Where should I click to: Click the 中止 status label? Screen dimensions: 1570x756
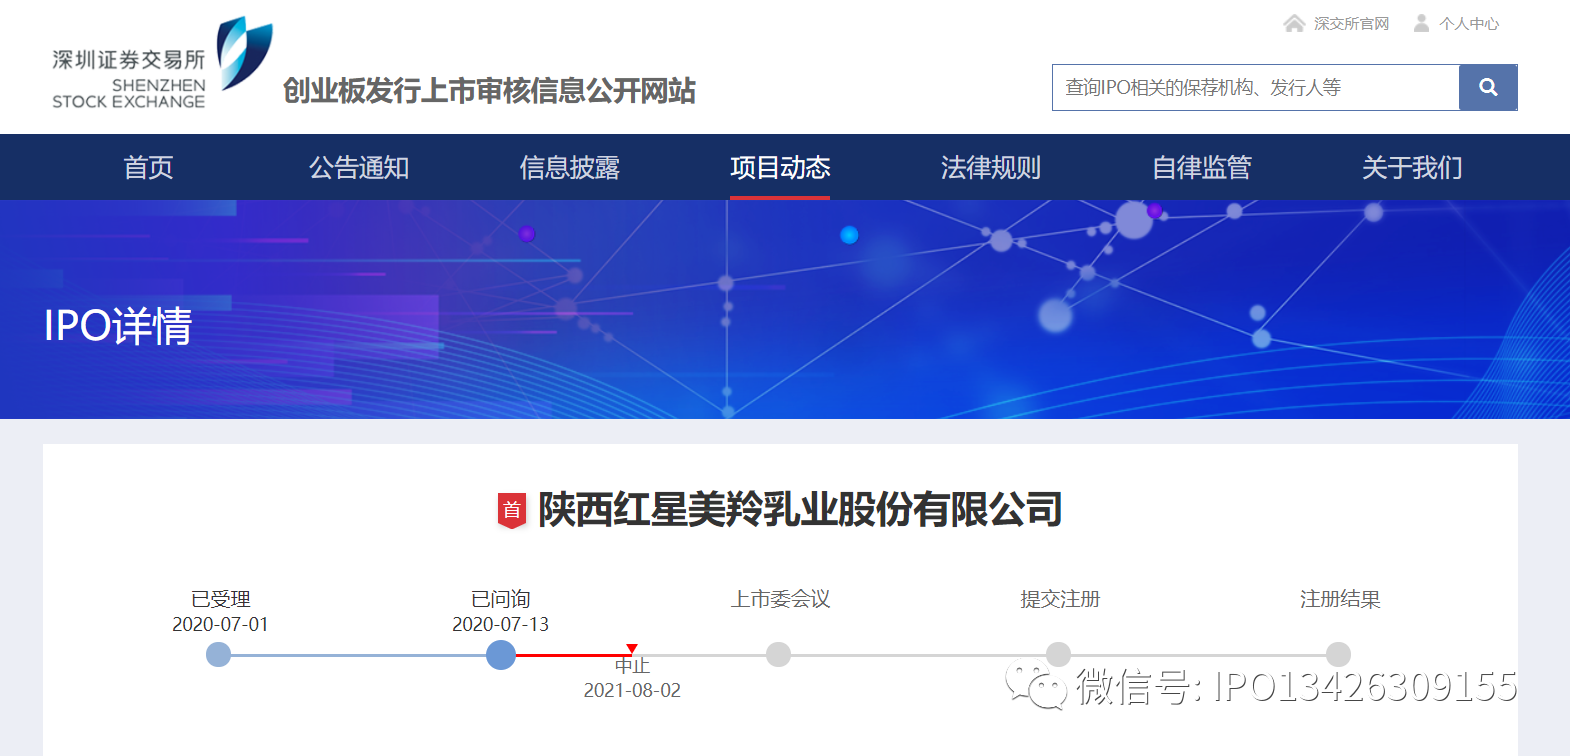632,665
